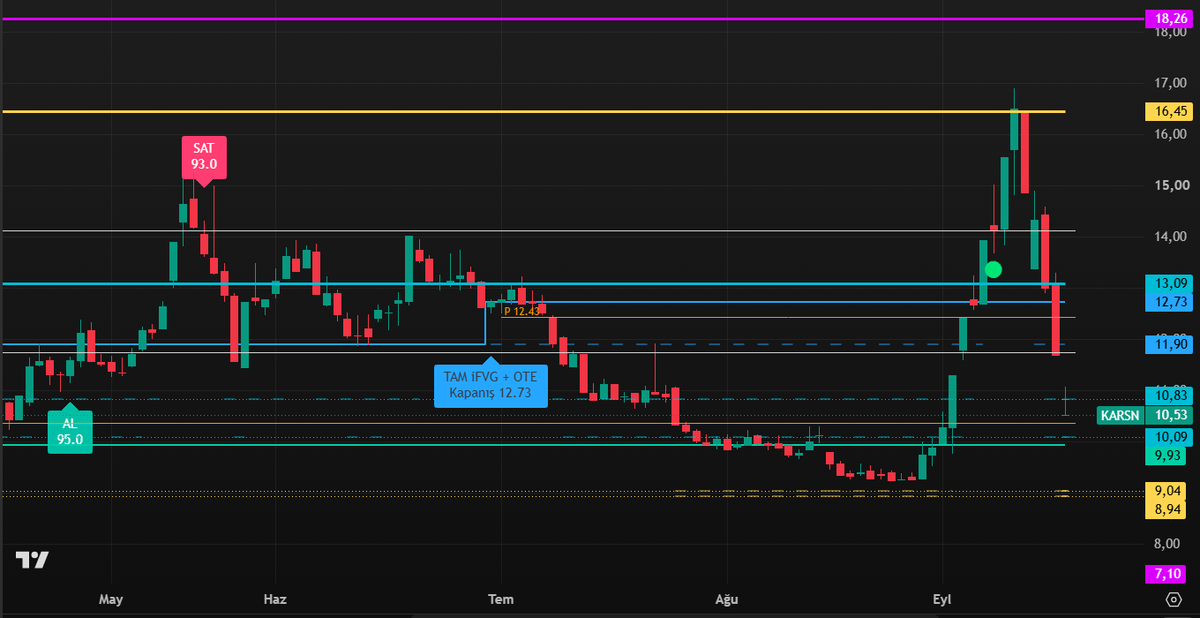Click the Eyl label on time axis
The image size is (1200, 618).
click(x=942, y=599)
